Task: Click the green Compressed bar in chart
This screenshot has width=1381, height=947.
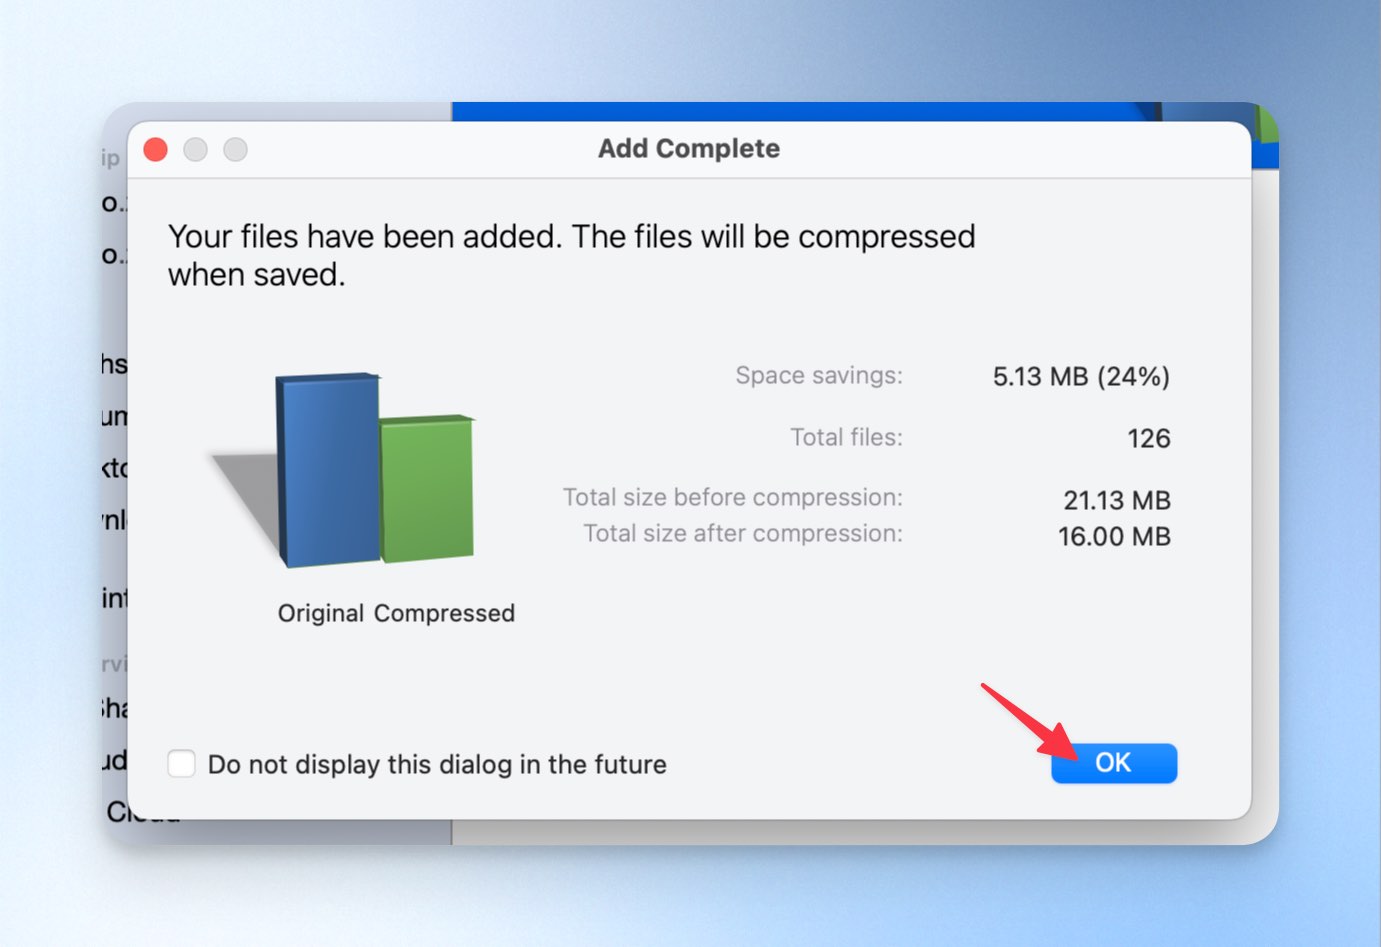Action: (427, 488)
